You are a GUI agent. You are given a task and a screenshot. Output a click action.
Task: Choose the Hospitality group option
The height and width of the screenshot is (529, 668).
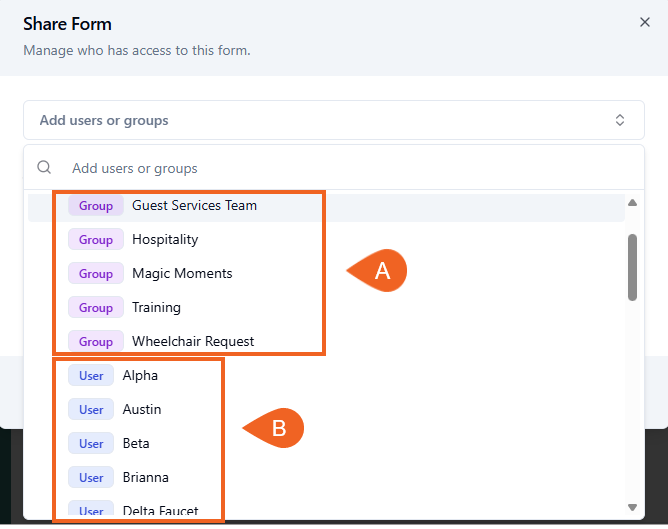(165, 240)
